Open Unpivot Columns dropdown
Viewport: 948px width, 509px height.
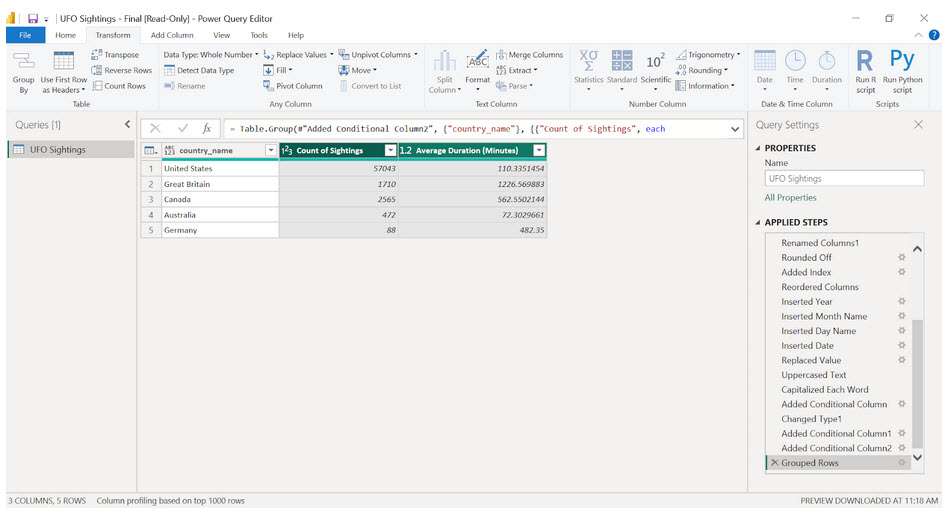pyautogui.click(x=415, y=54)
